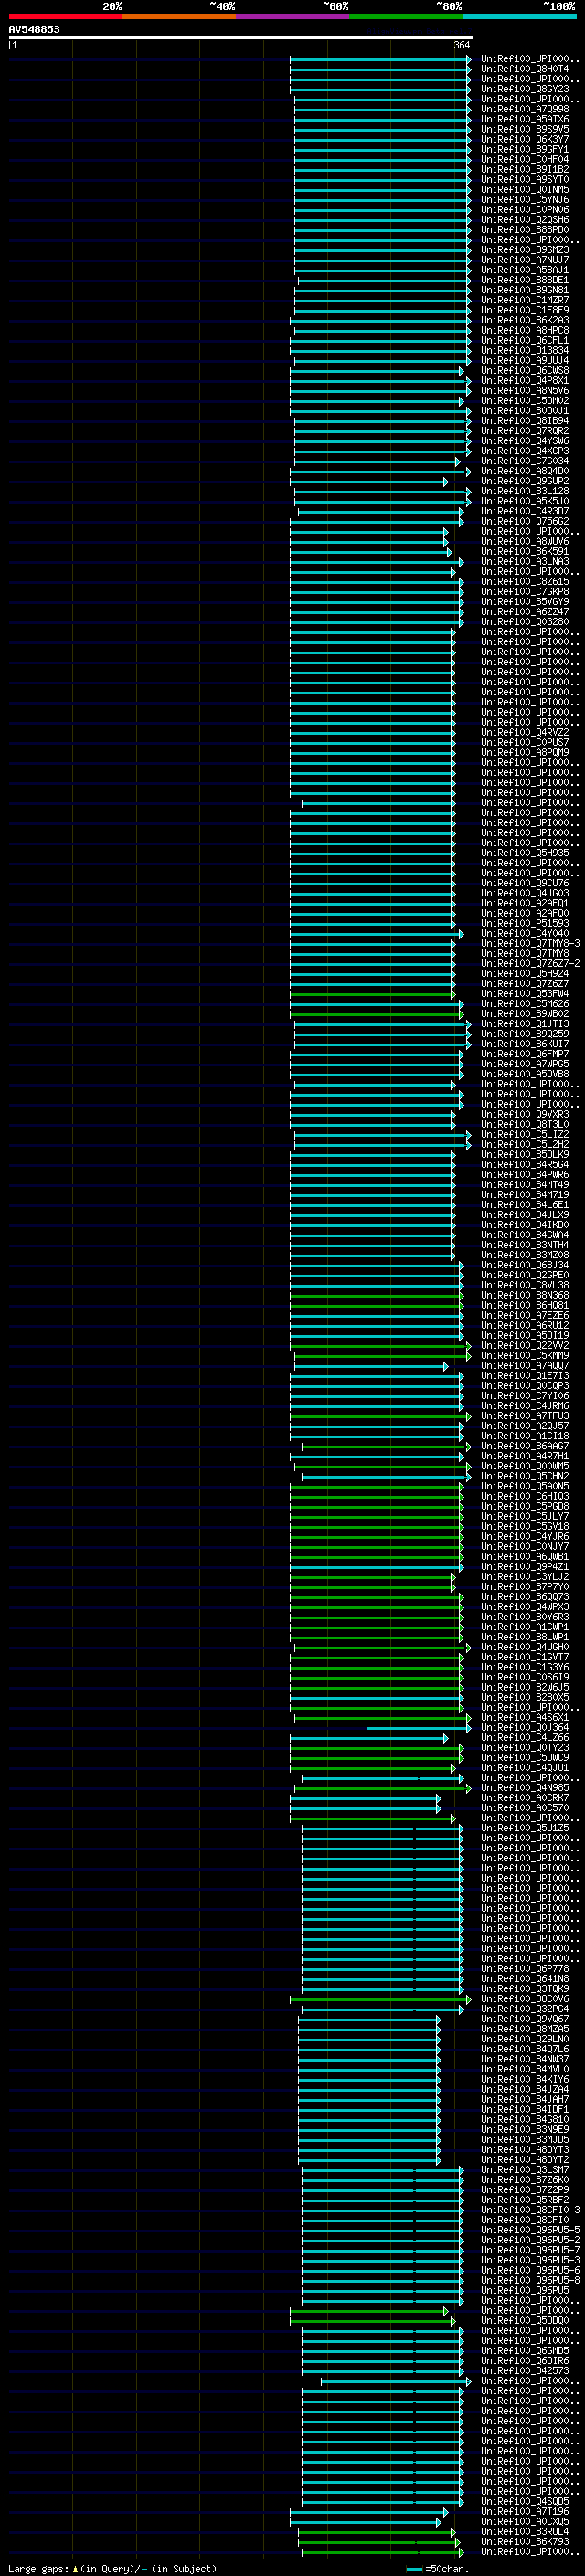The height and width of the screenshot is (2576, 585).
Task: Open hit UniRef100_A7WPG5
Action: (x=524, y=1064)
